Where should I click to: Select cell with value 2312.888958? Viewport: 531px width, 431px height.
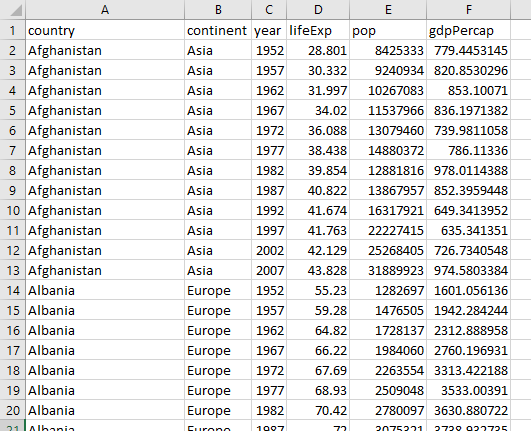[469, 330]
